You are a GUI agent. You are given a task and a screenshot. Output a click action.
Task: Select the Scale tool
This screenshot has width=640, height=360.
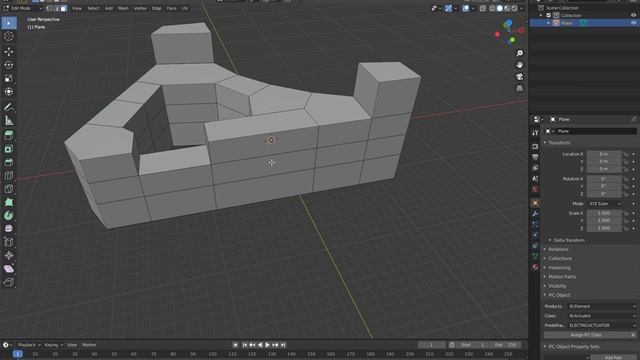(9, 78)
